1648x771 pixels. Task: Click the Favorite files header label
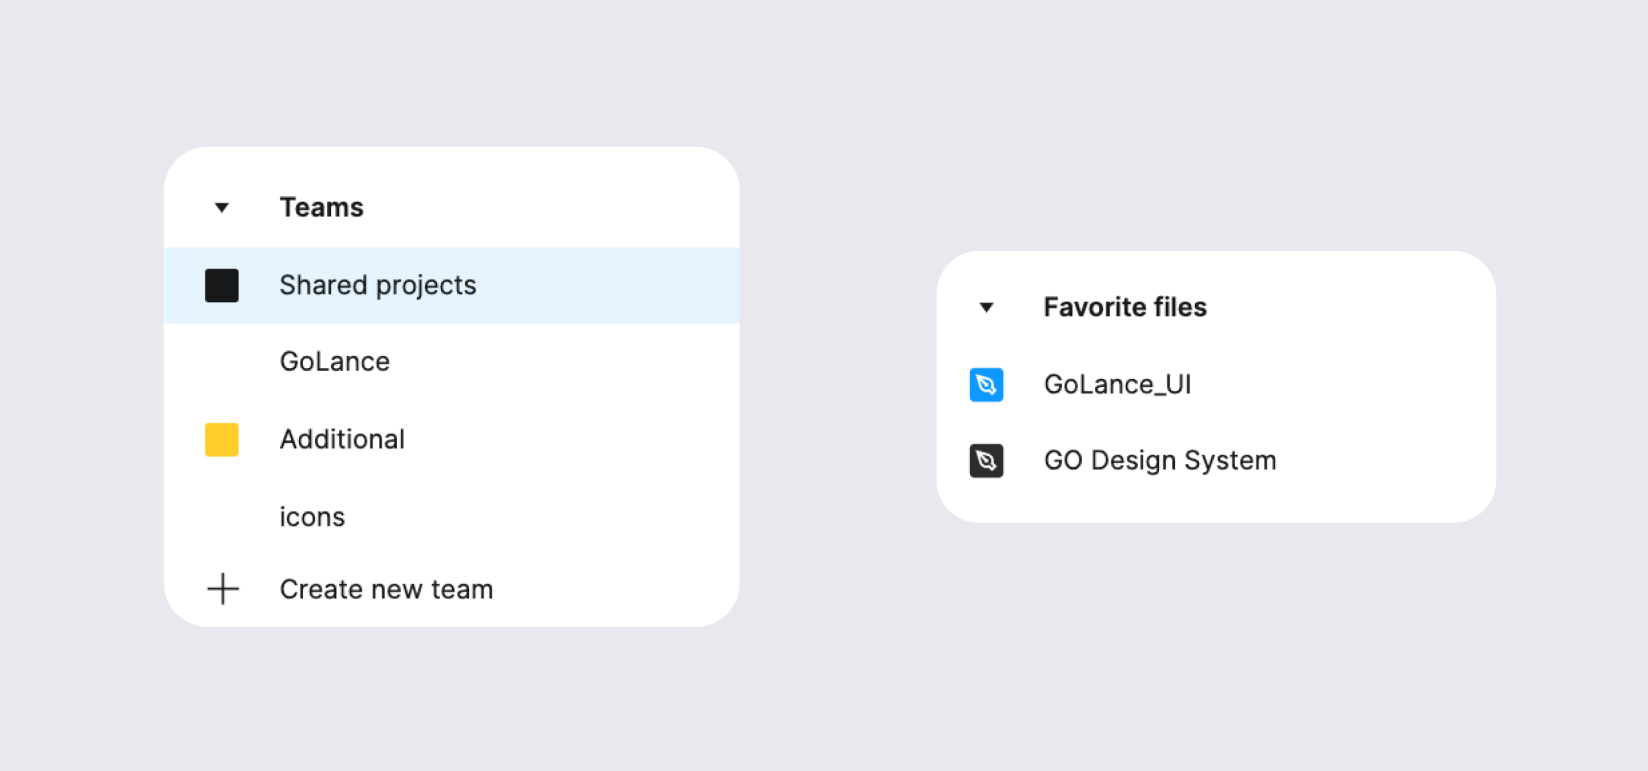(x=1125, y=307)
